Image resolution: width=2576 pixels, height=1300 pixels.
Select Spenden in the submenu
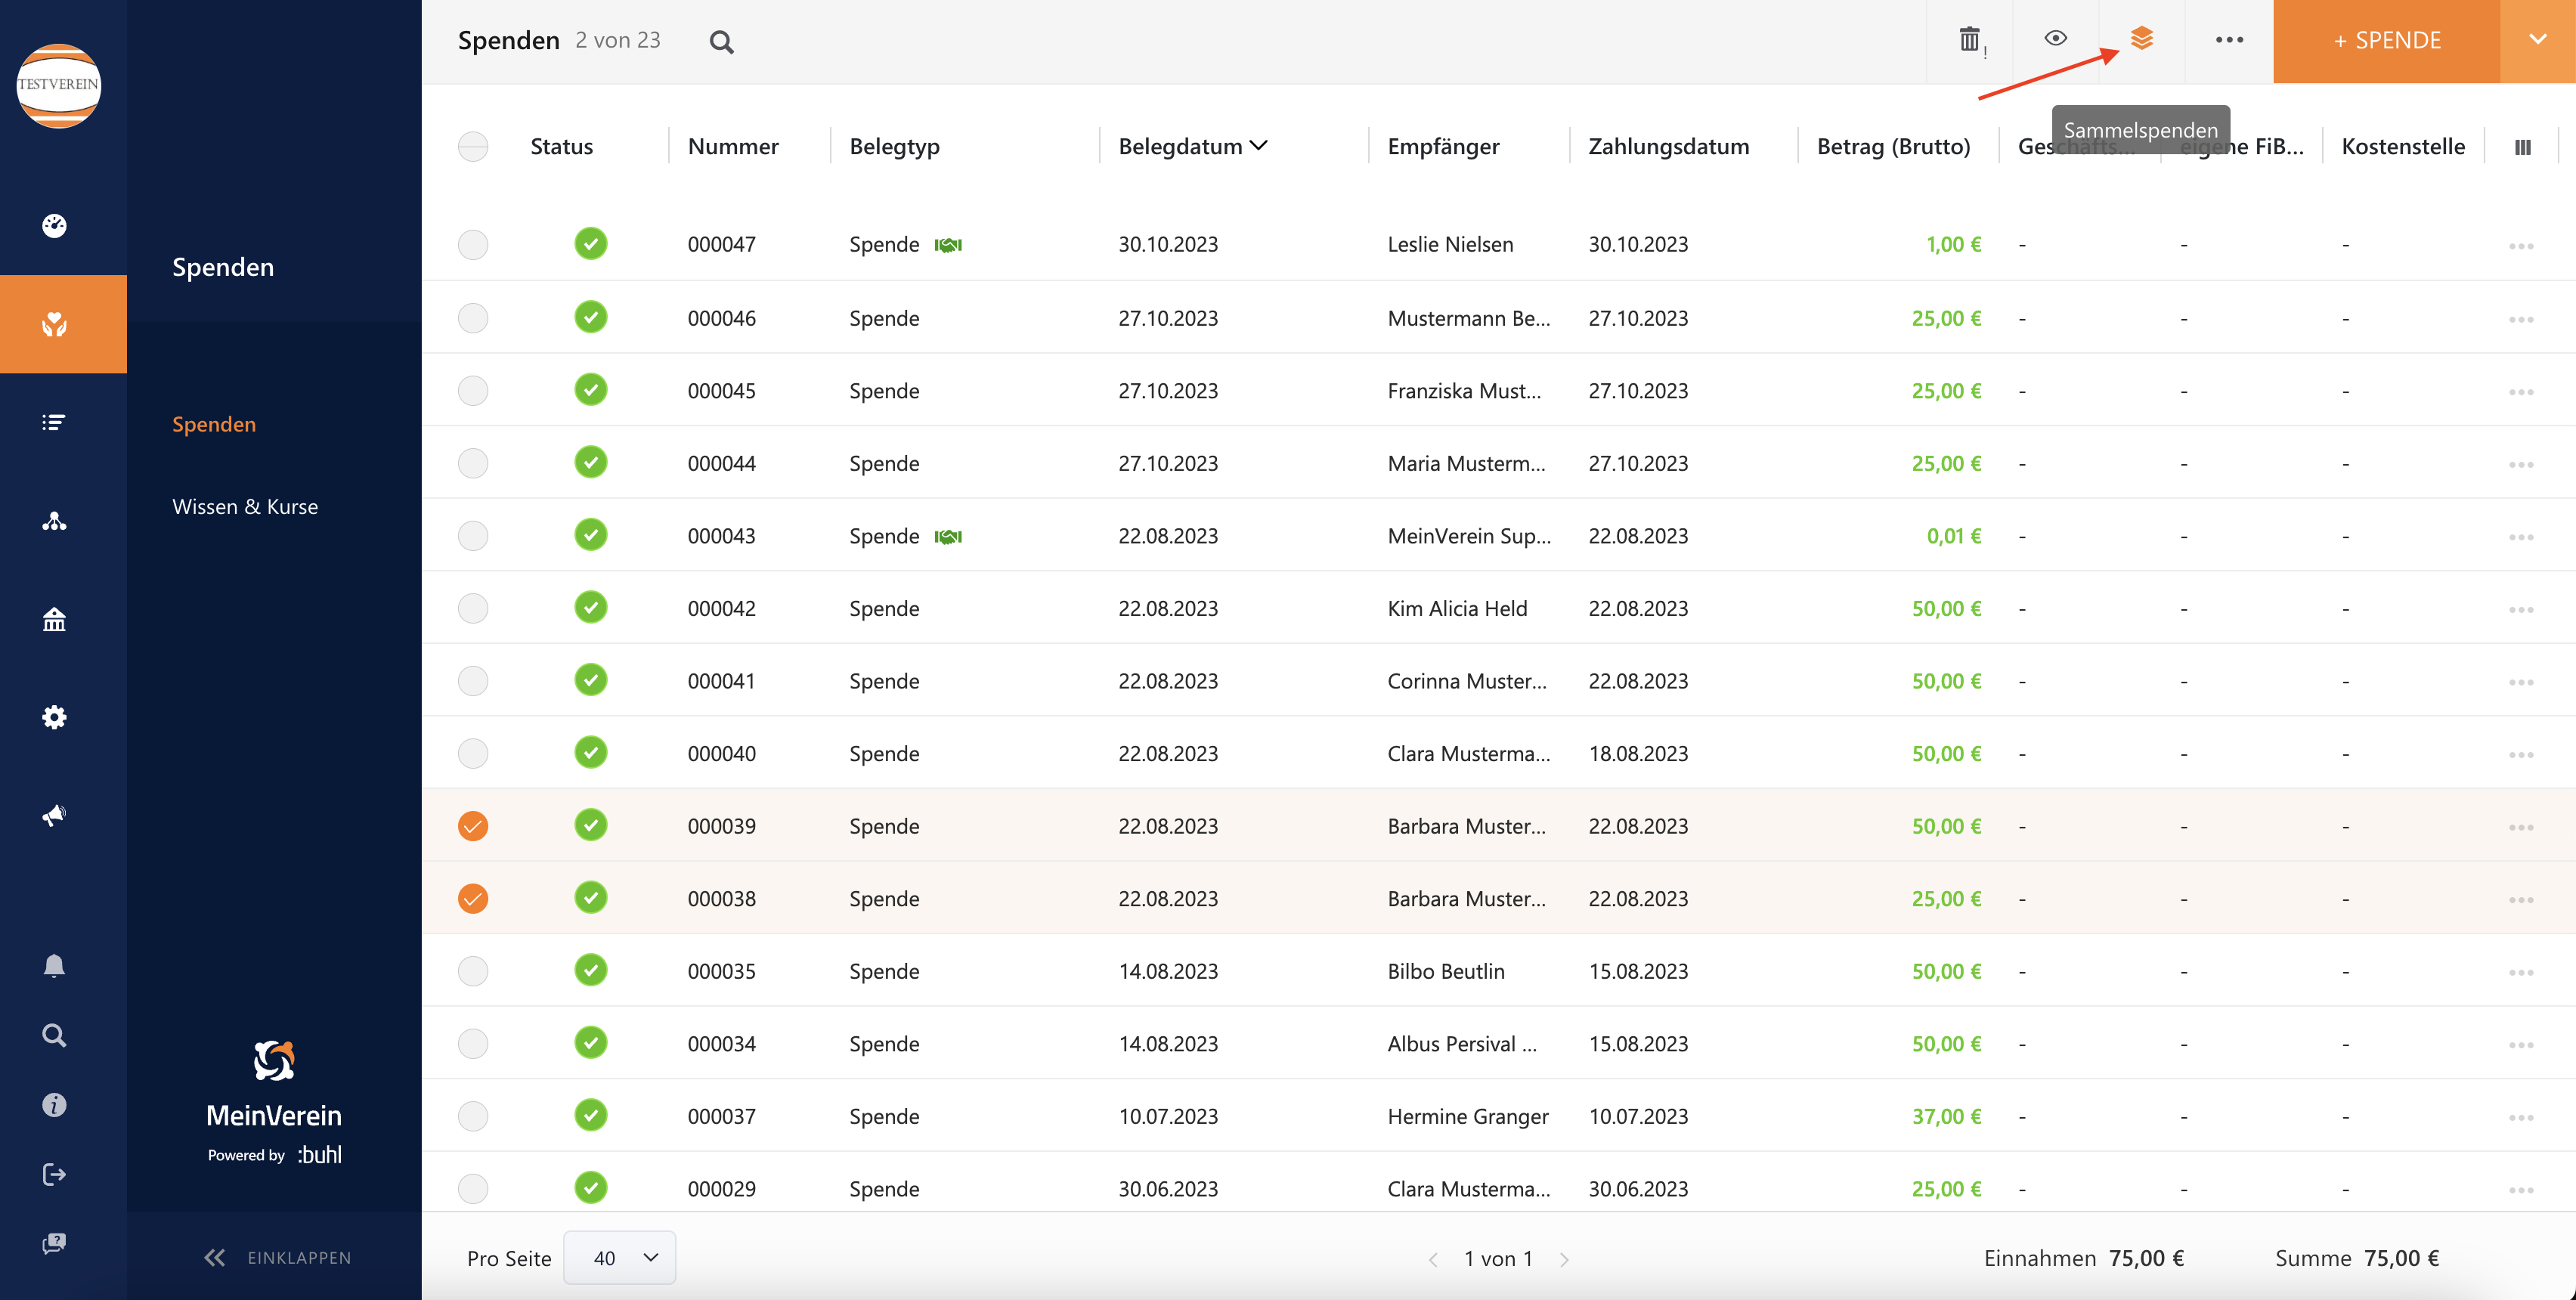[x=214, y=424]
